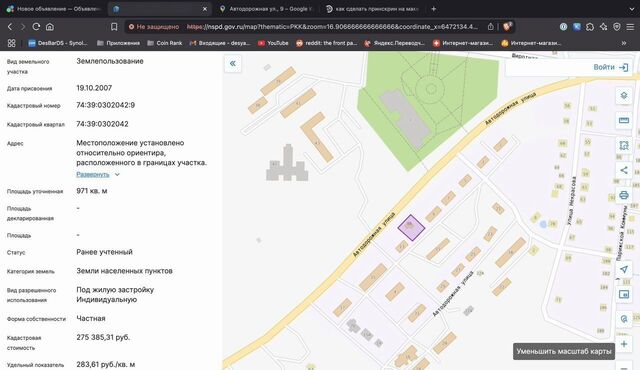Click the Войти login button

pyautogui.click(x=611, y=67)
